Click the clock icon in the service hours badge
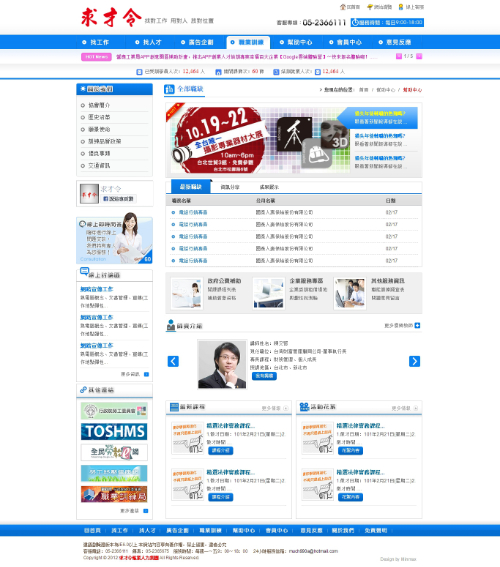The image size is (500, 567). click(x=355, y=22)
